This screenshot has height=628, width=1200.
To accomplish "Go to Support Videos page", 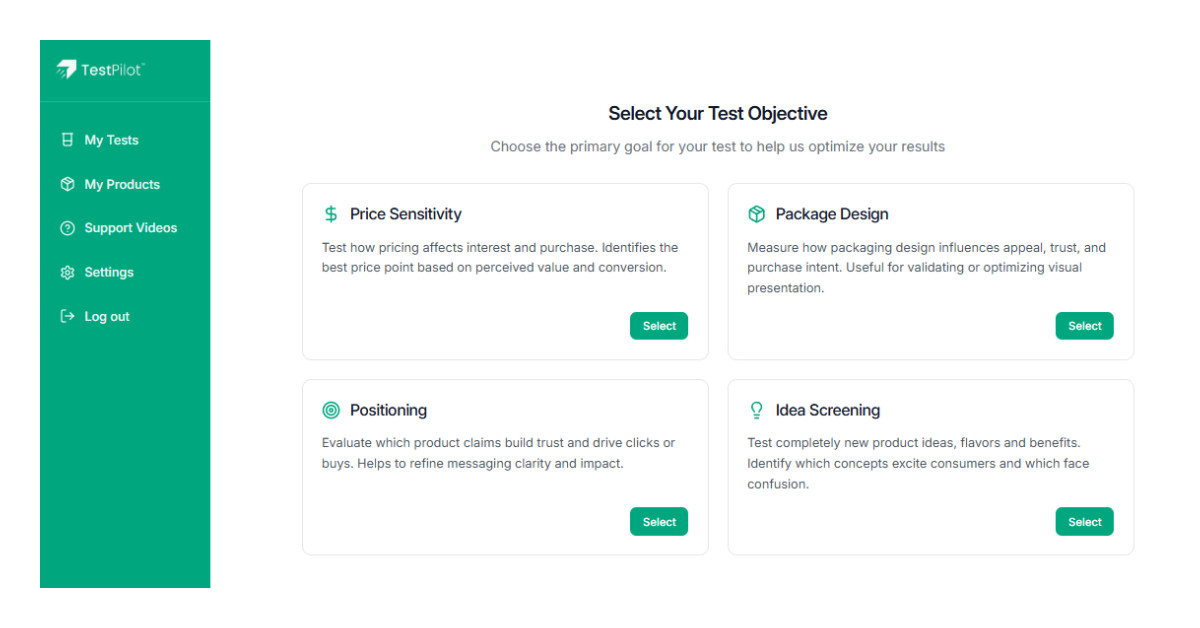I will [130, 228].
